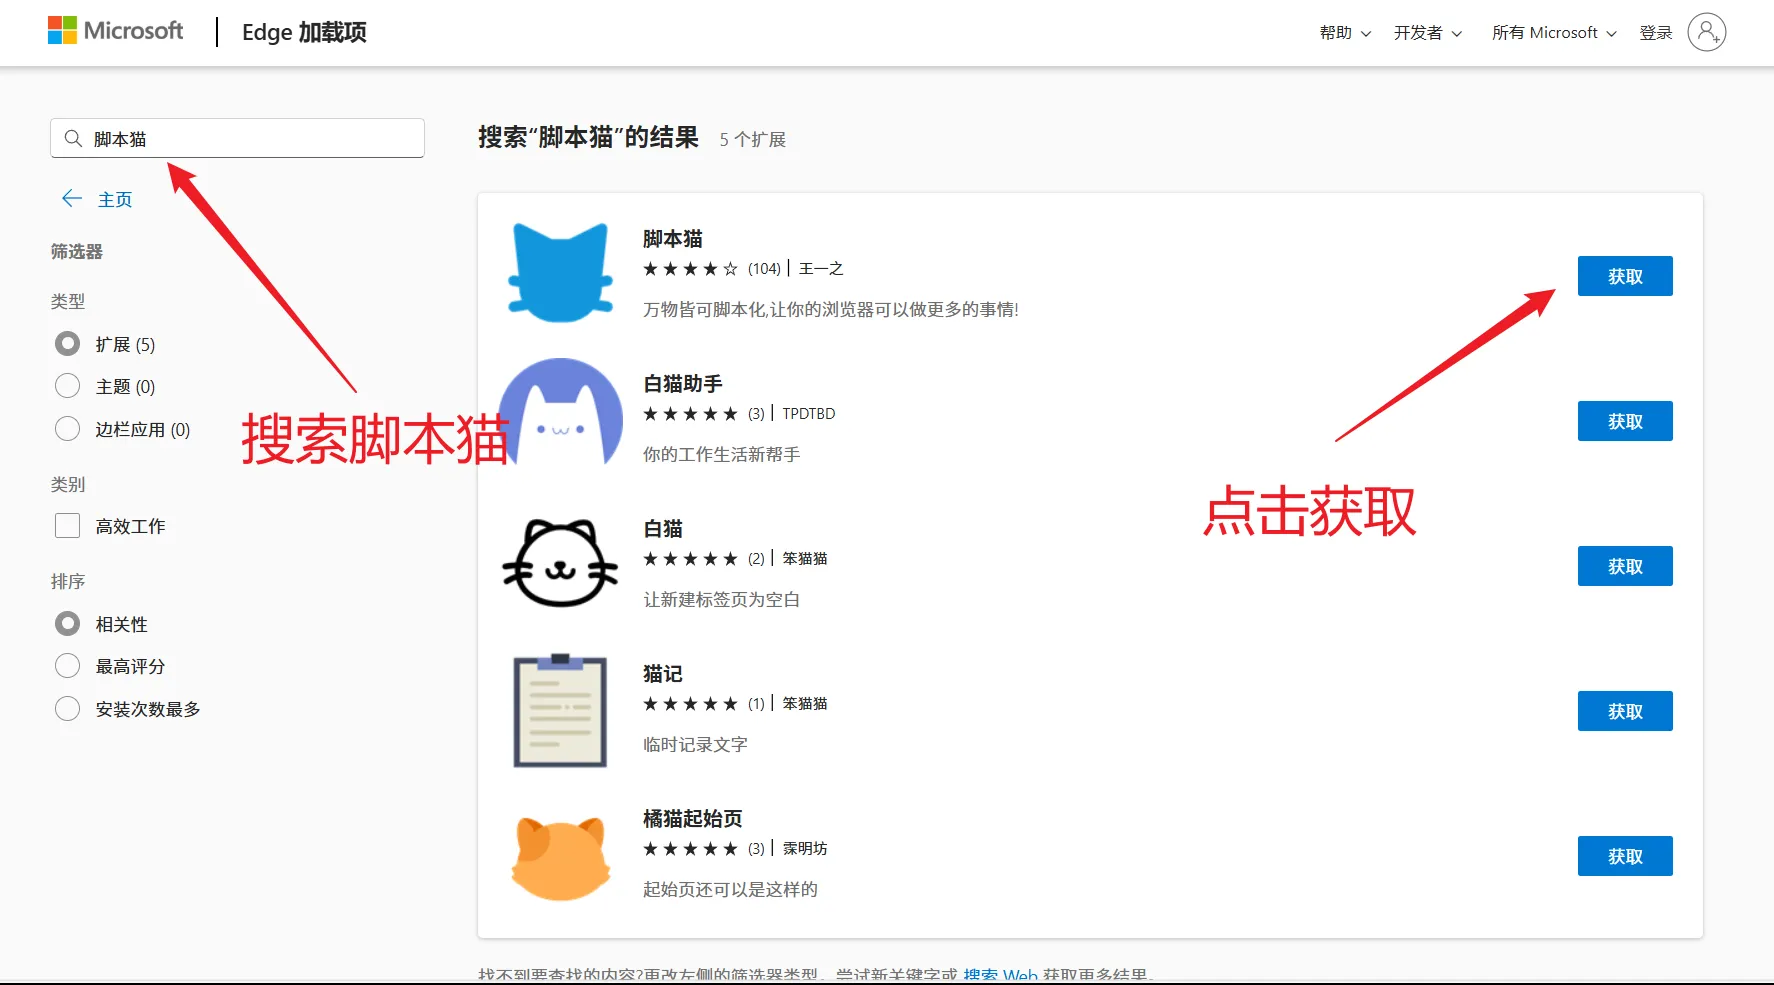Click the description 临时记录文字
Screen dimensions: 1774x985
(695, 744)
